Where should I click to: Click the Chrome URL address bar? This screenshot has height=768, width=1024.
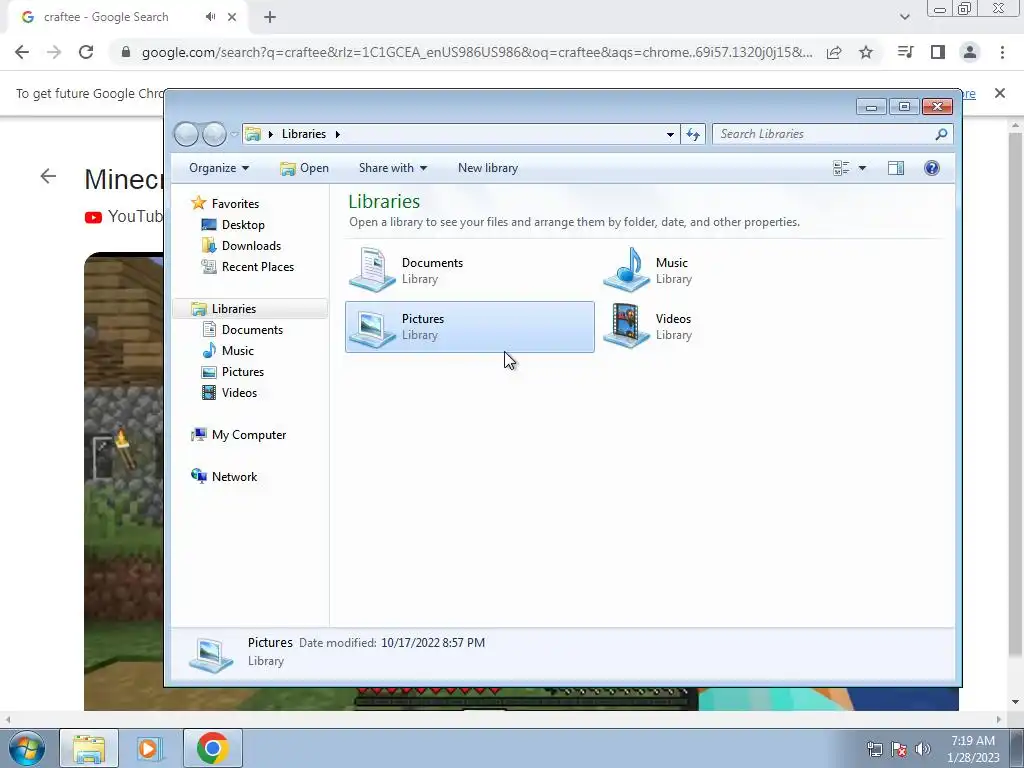coord(477,52)
